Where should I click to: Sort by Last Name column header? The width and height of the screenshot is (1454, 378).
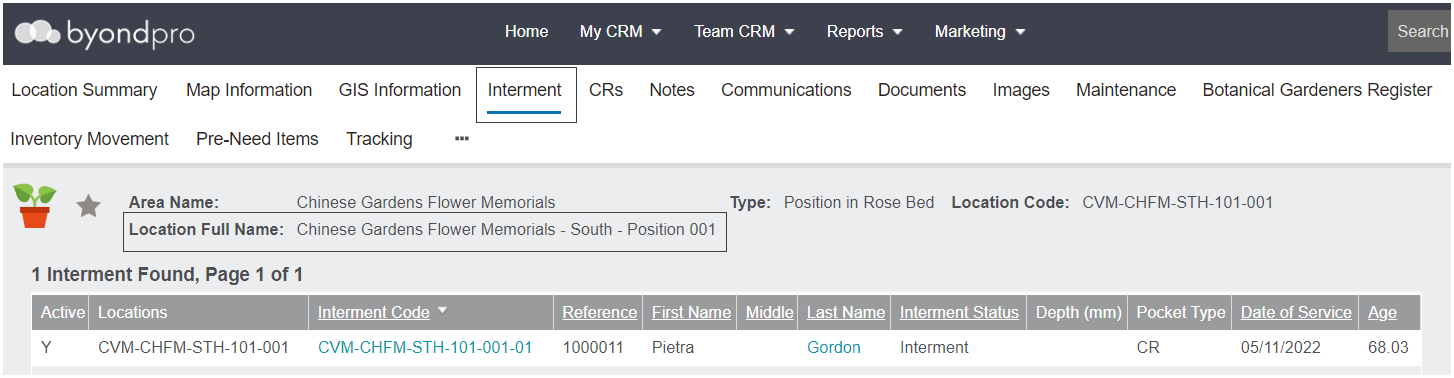pos(846,312)
